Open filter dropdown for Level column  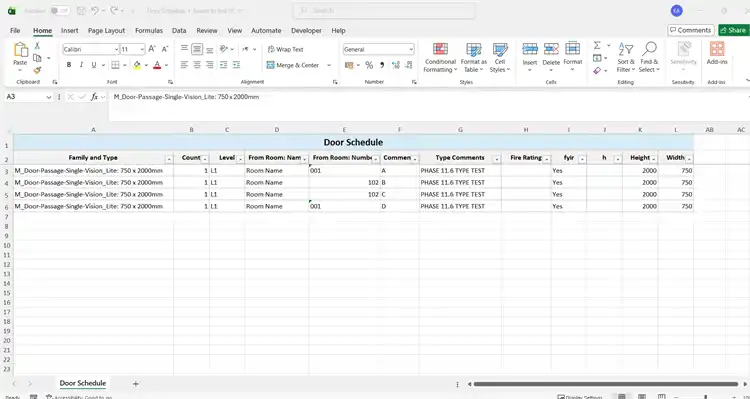pyautogui.click(x=240, y=159)
